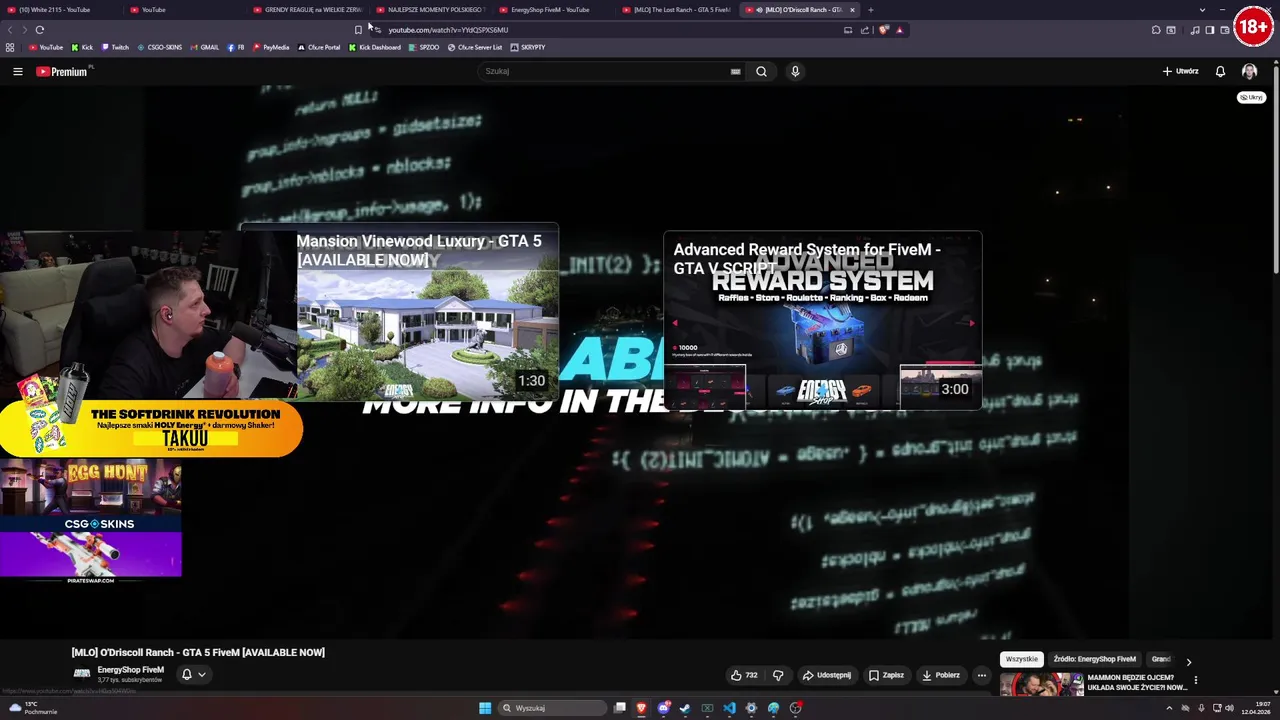Open browser apps grid icon

pos(10,47)
